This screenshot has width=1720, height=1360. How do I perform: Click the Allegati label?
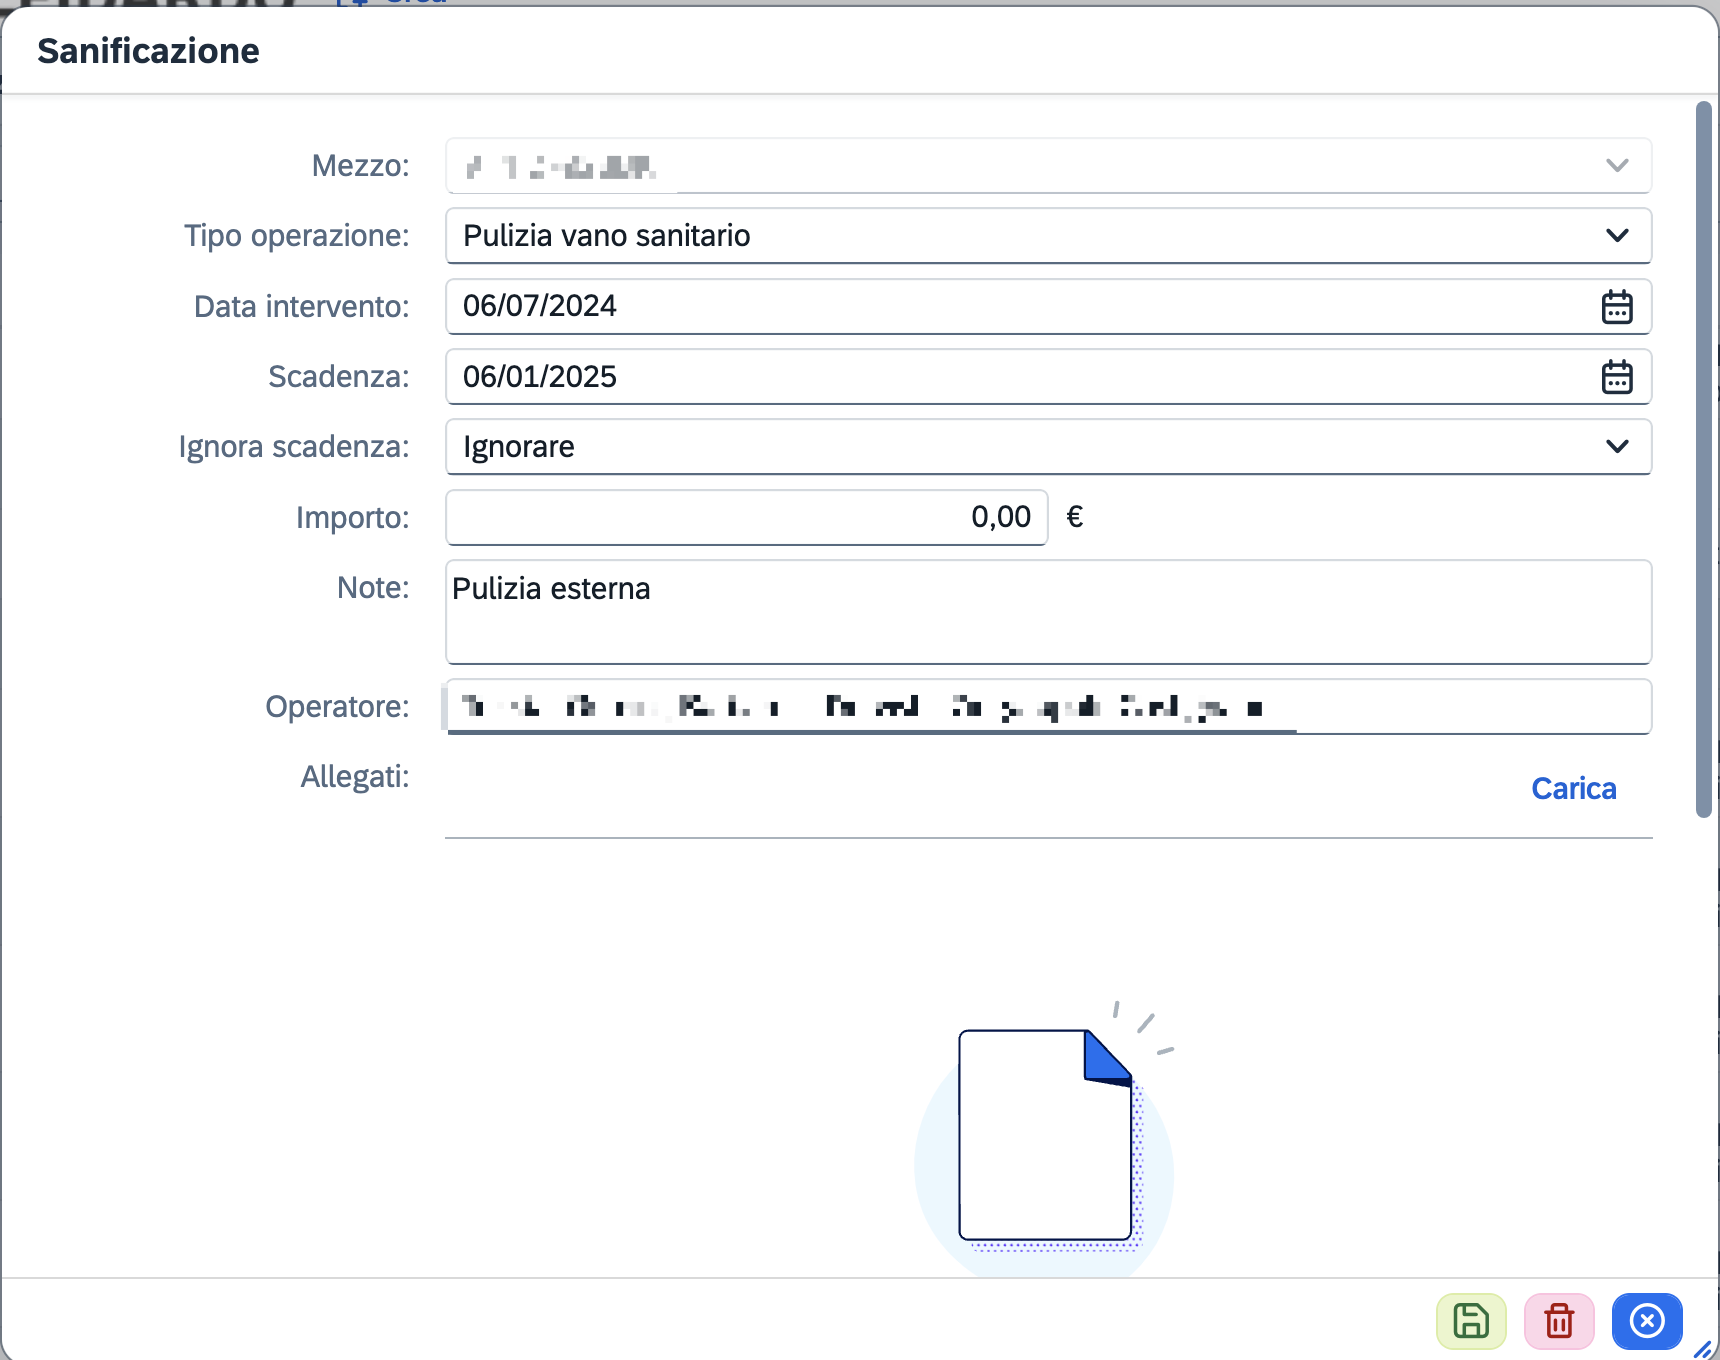[x=355, y=777]
